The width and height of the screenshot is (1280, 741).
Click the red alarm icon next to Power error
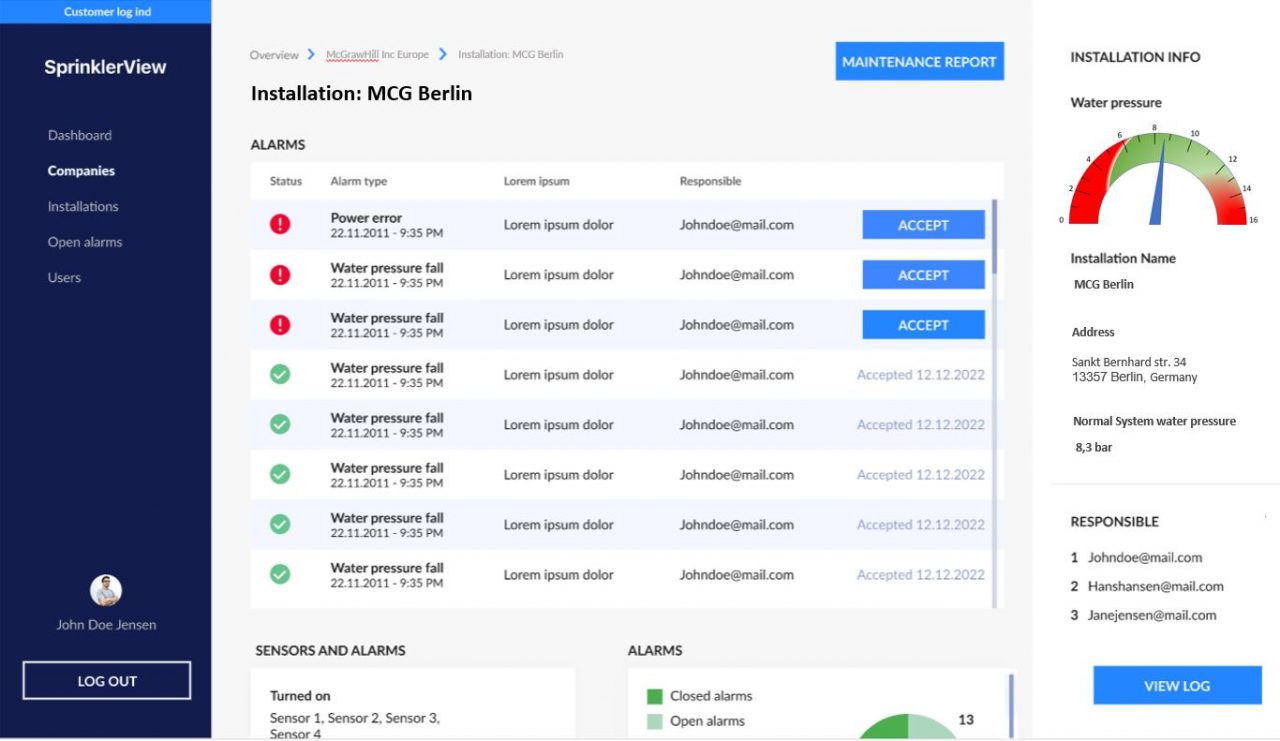[279, 224]
